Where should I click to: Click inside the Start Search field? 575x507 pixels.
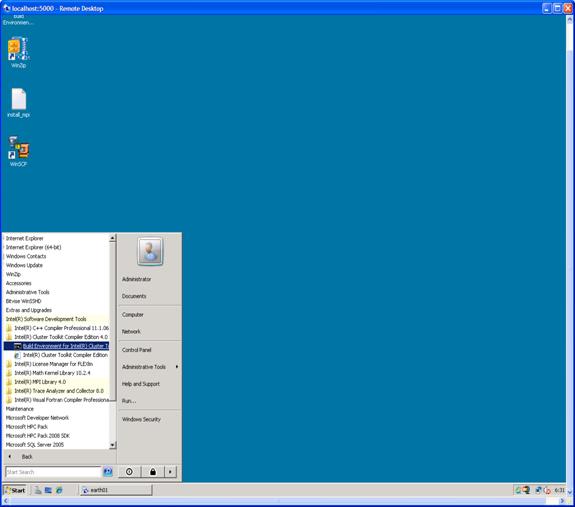click(x=53, y=472)
